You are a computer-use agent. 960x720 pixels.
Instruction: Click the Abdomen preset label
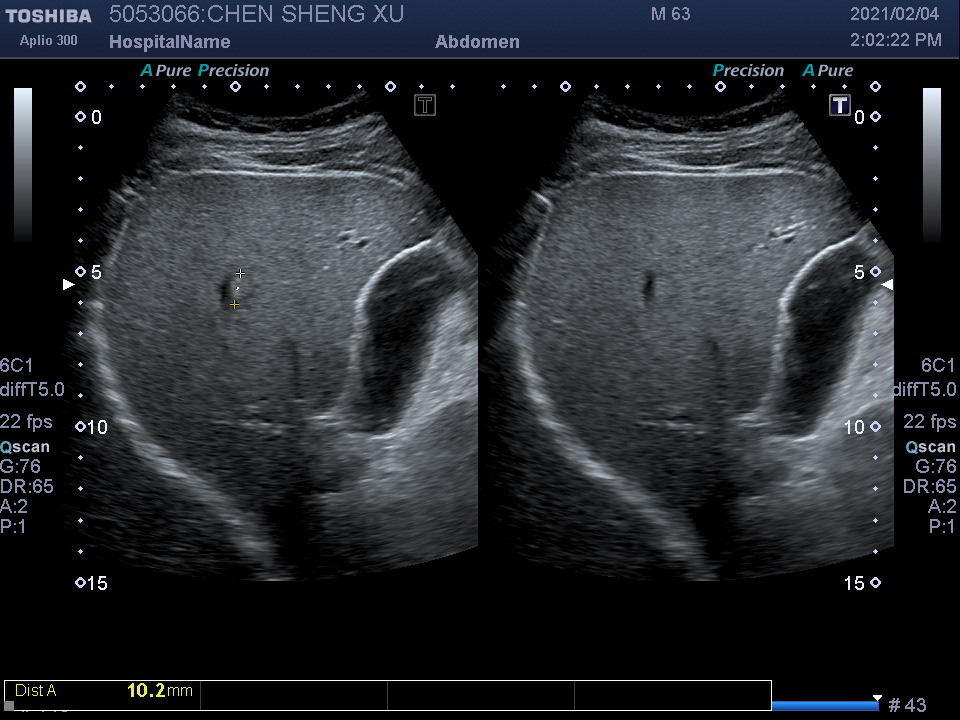[477, 42]
